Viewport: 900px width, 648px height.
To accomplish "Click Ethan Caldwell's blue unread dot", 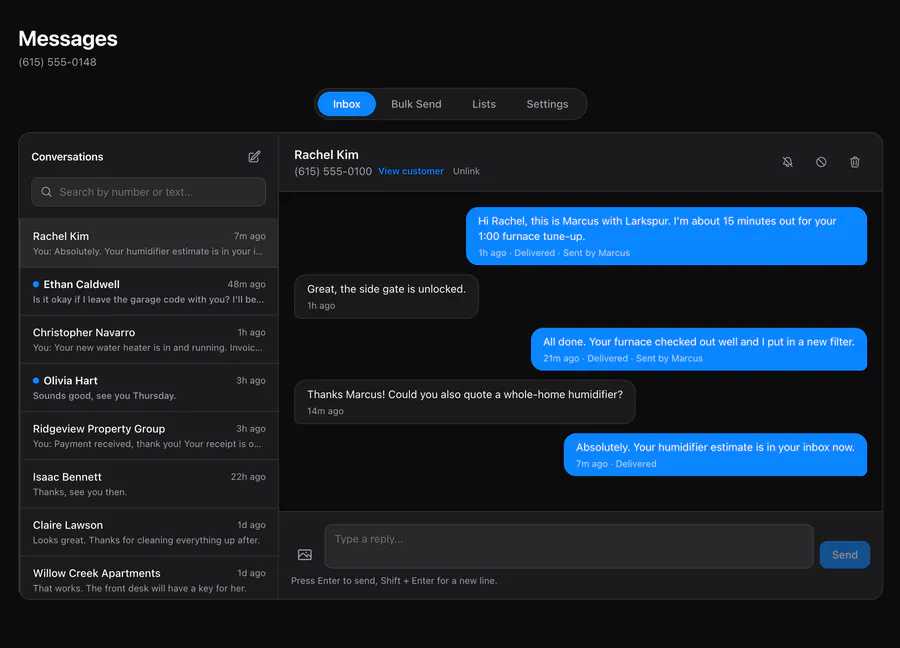I will click(x=36, y=284).
